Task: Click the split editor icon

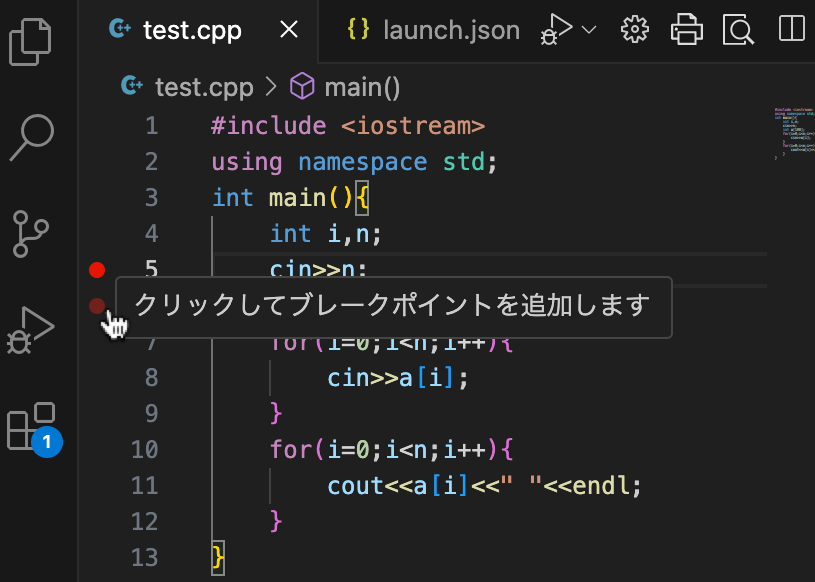Action: [791, 30]
